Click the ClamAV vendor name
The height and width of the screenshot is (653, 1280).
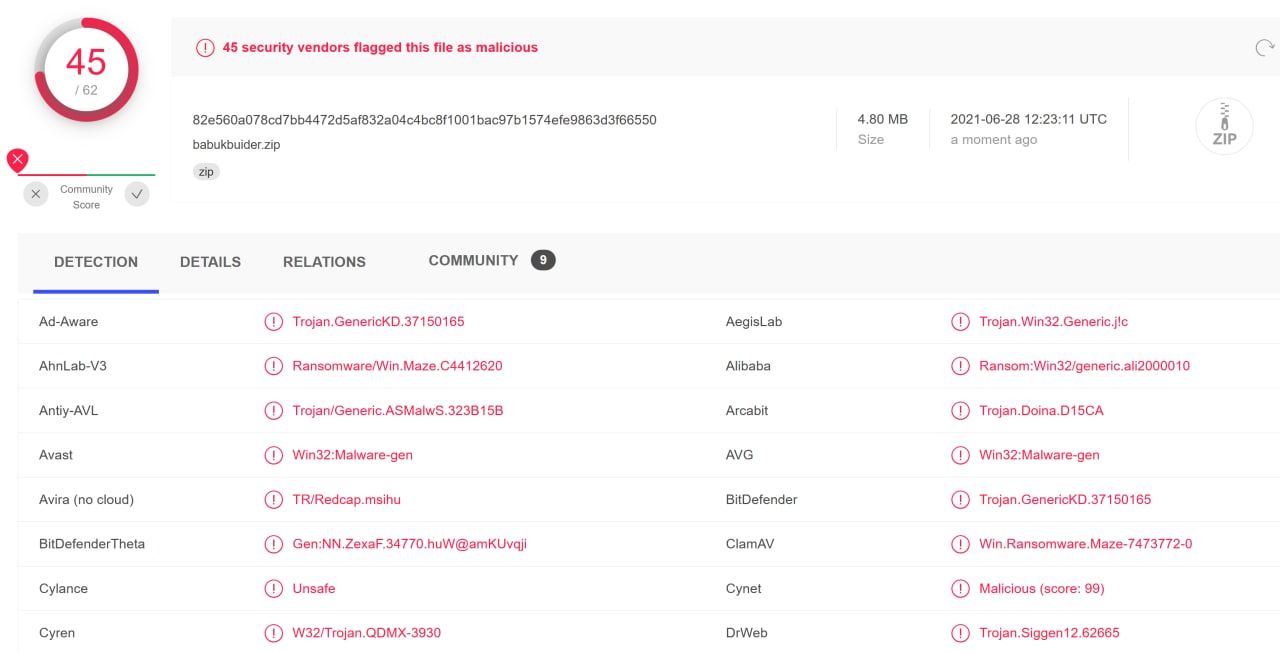click(x=751, y=544)
